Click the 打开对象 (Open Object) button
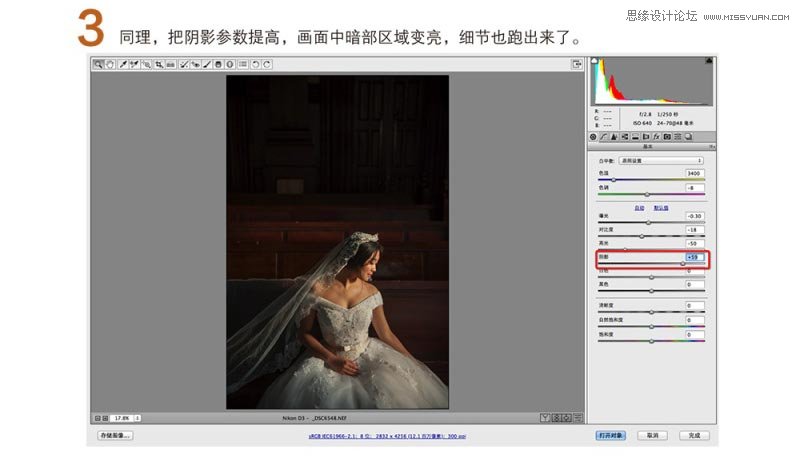The width and height of the screenshot is (800, 462). [x=610, y=436]
